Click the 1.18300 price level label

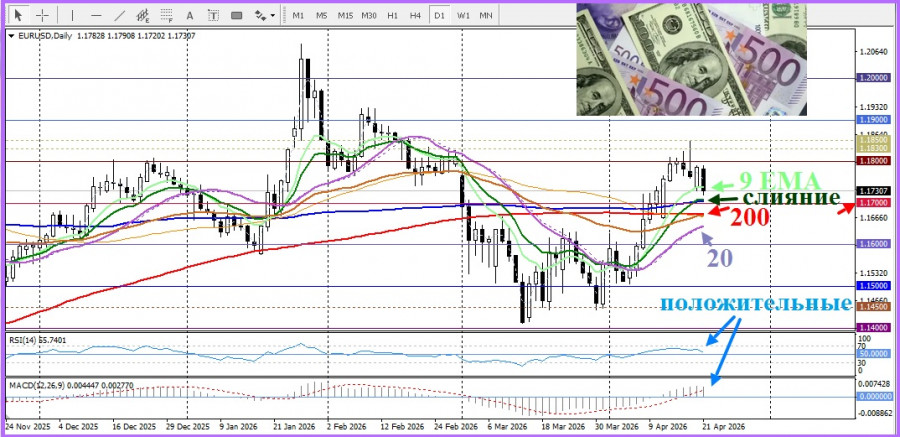click(x=874, y=148)
